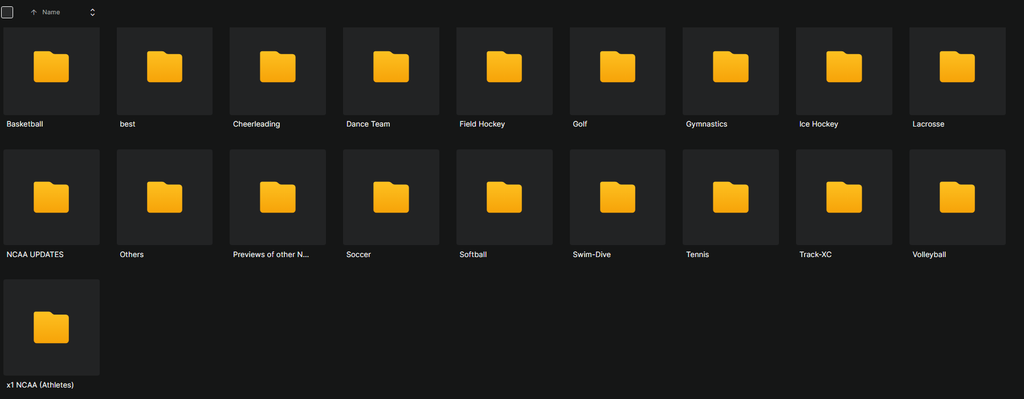Click the Cheerleading folder name
This screenshot has width=1024, height=399.
pos(257,124)
